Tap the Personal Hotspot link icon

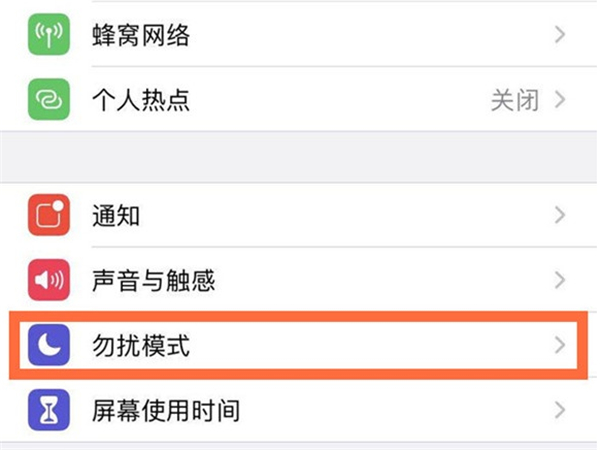coord(47,100)
